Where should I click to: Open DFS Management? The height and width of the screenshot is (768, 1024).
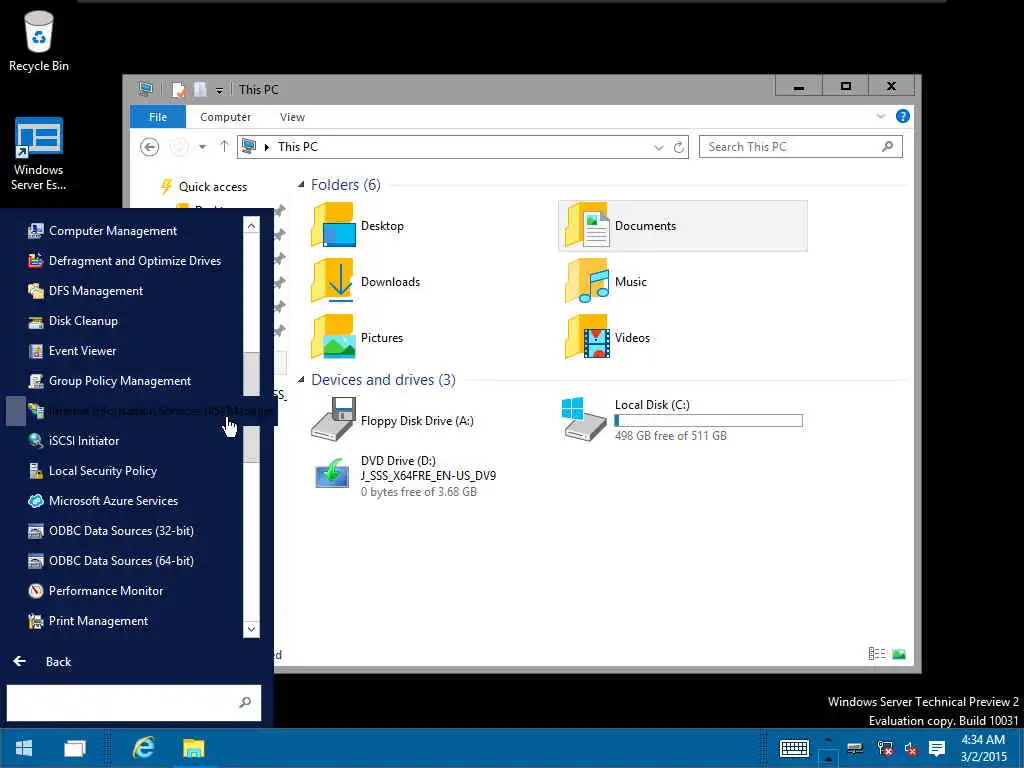coord(124,291)
